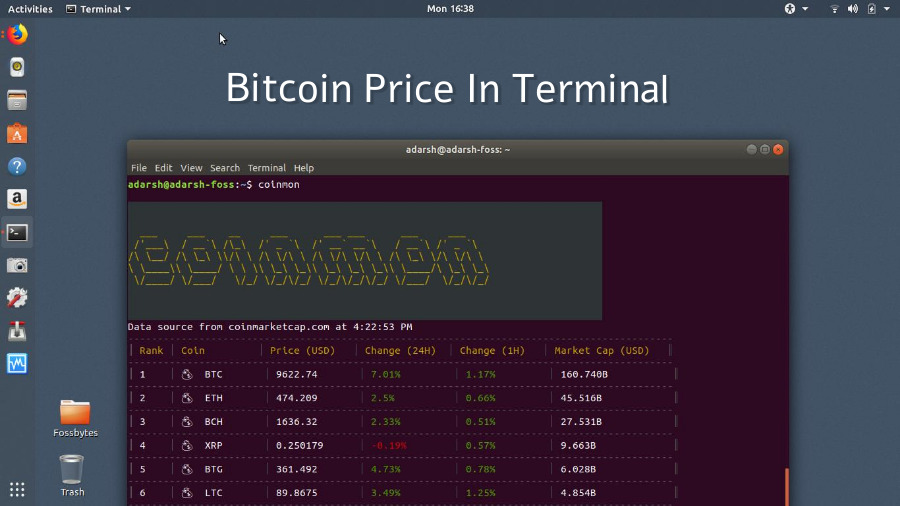Image resolution: width=900 pixels, height=506 pixels.
Task: Maximize the terminal window
Action: pos(765,149)
